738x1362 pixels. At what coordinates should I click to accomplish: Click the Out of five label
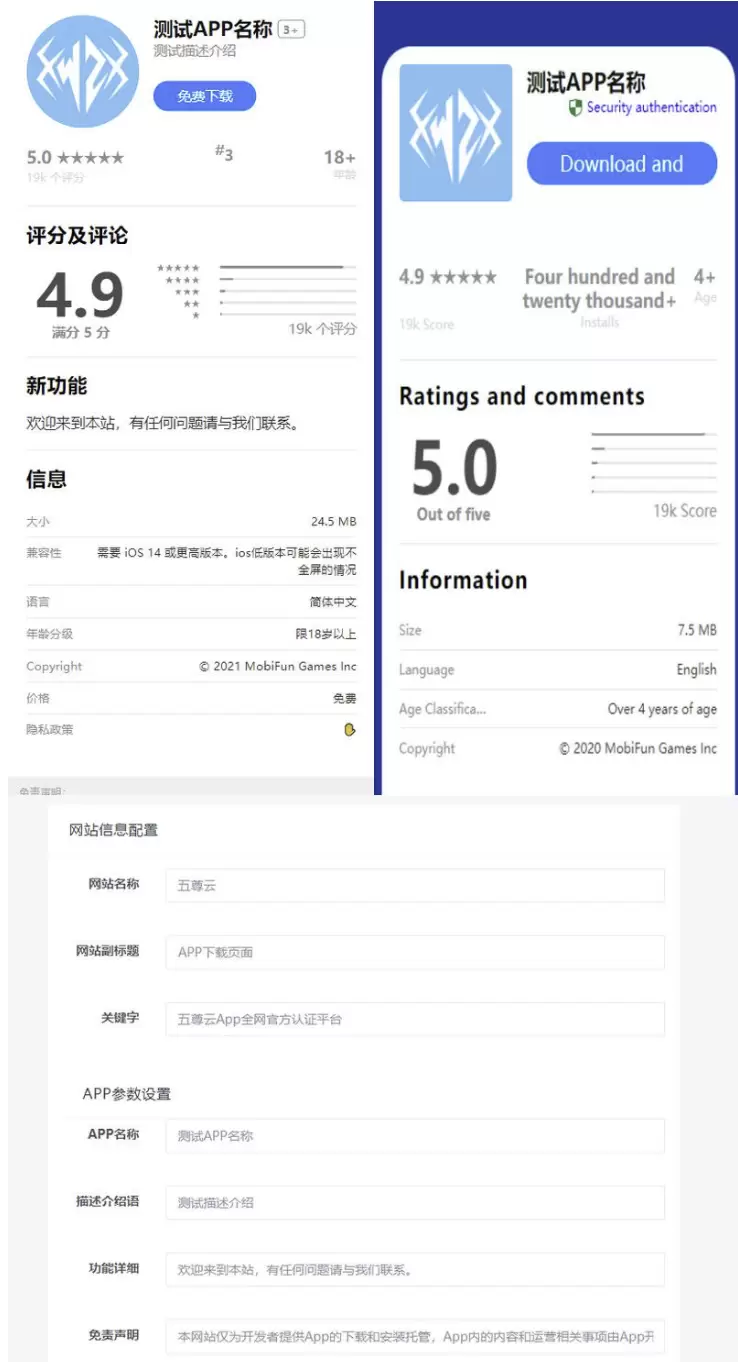click(454, 514)
